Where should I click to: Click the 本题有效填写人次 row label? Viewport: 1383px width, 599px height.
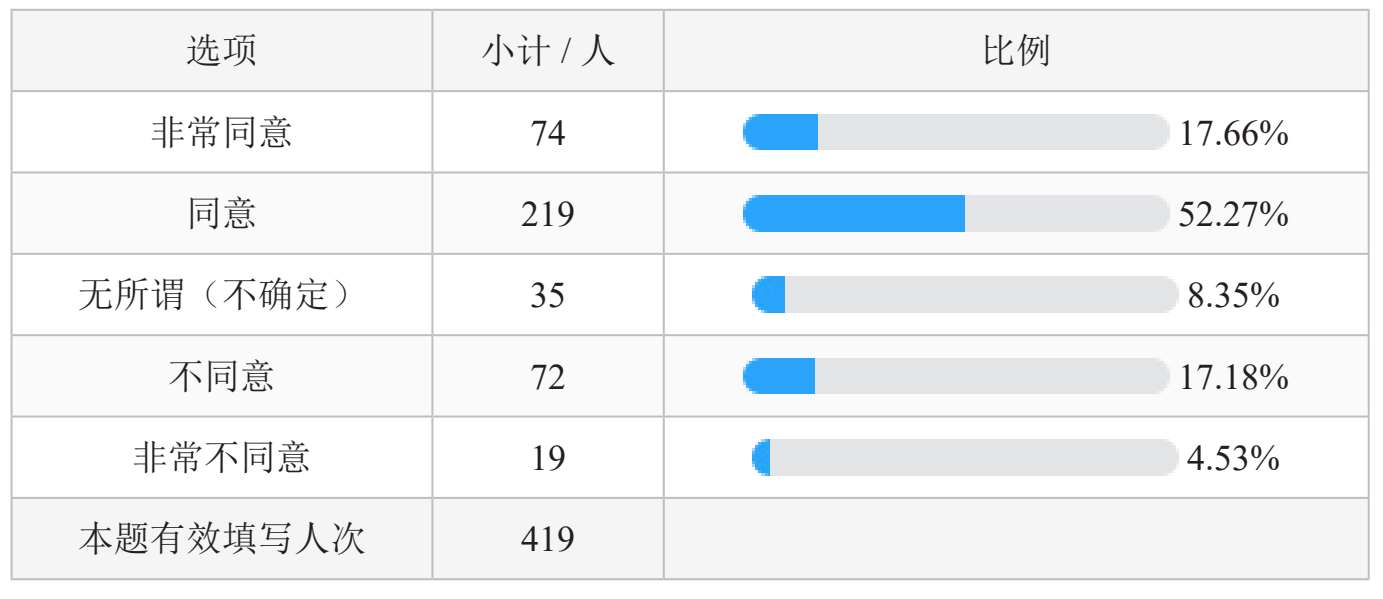[x=222, y=540]
